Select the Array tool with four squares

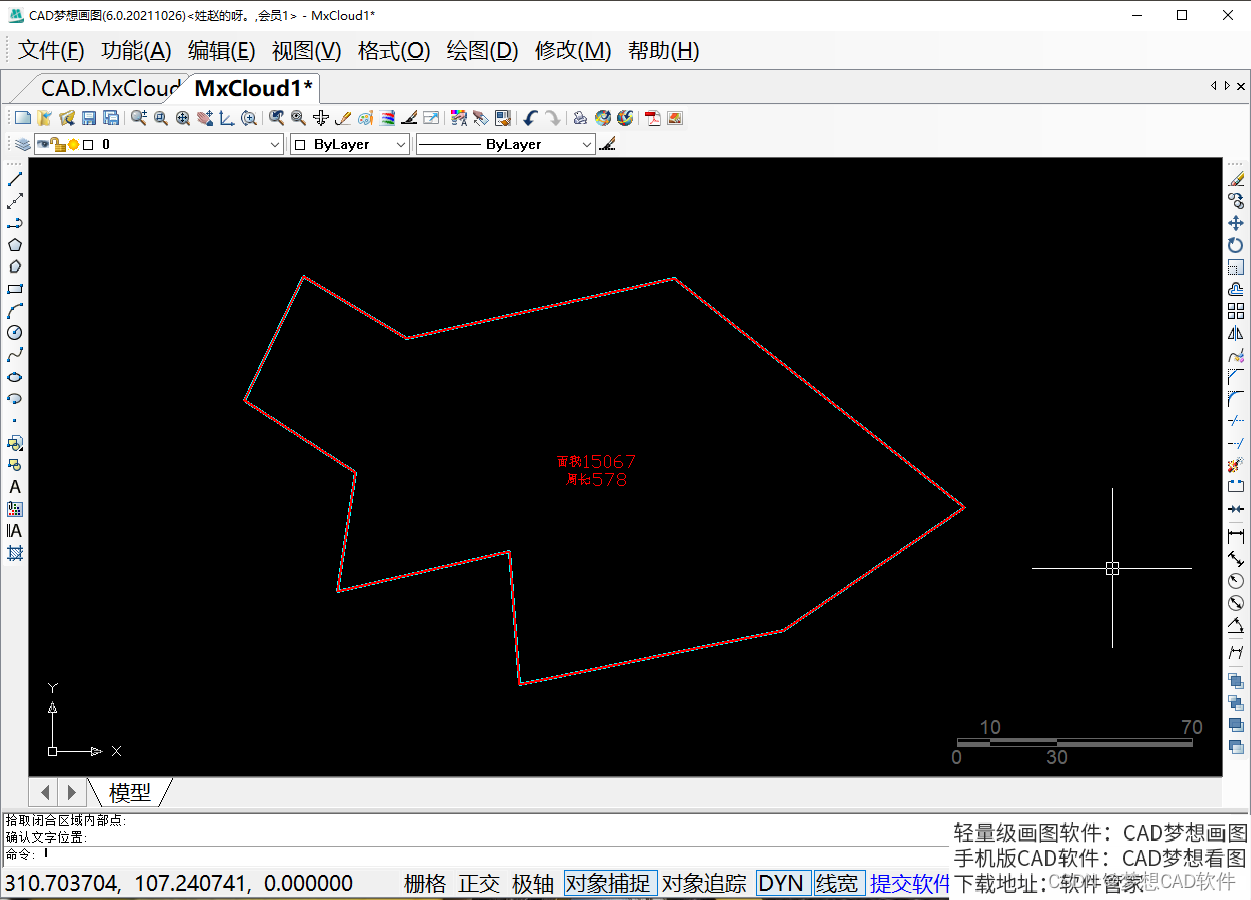click(x=1236, y=311)
